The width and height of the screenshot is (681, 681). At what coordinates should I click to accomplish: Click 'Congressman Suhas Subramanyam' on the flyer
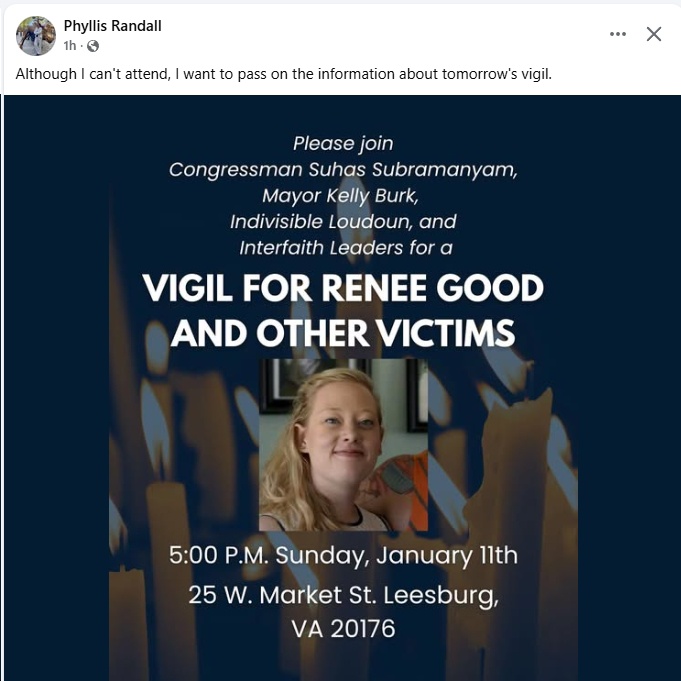pyautogui.click(x=343, y=170)
